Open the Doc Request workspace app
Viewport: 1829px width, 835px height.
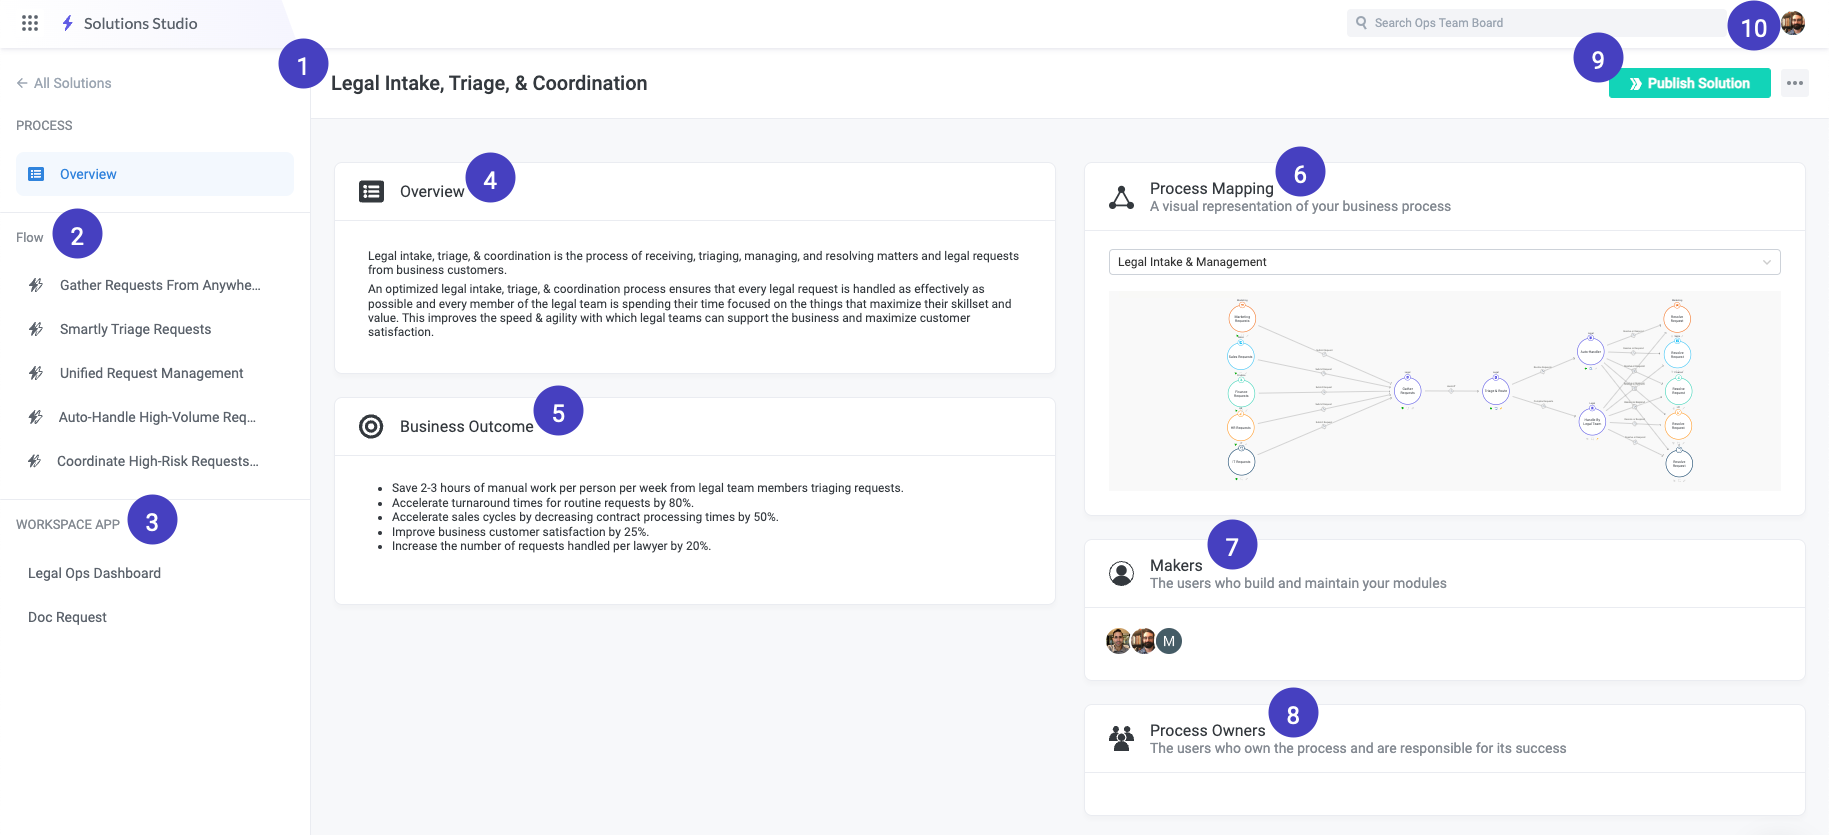click(x=67, y=616)
